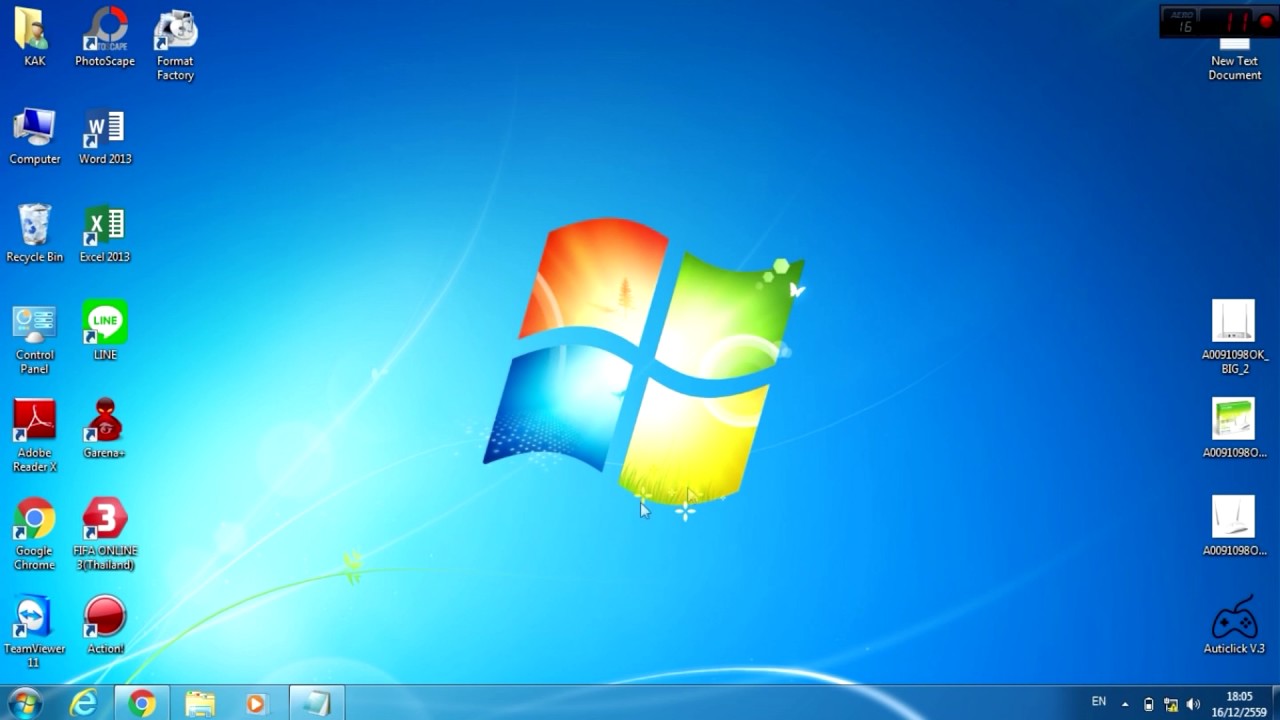Viewport: 1280px width, 720px height.
Task: Launch Word 2013 shortcut
Action: tap(105, 136)
